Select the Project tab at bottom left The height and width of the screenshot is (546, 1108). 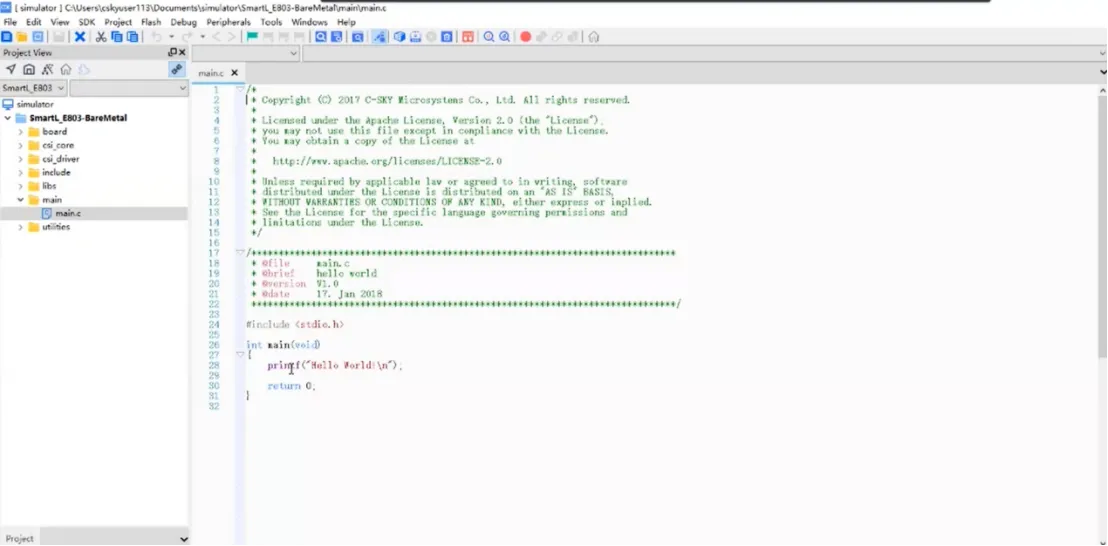point(20,538)
